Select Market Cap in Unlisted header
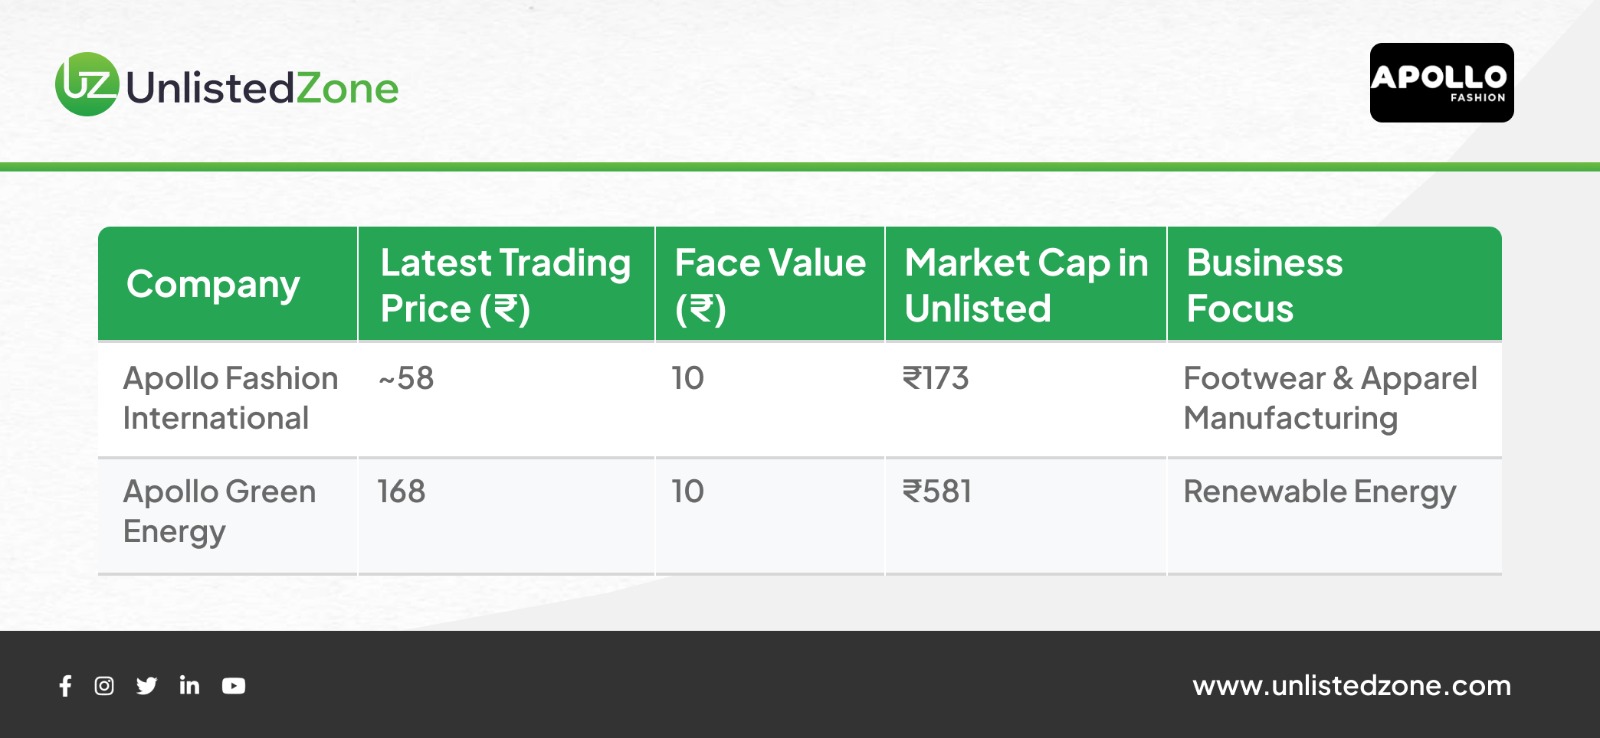 click(x=1025, y=285)
